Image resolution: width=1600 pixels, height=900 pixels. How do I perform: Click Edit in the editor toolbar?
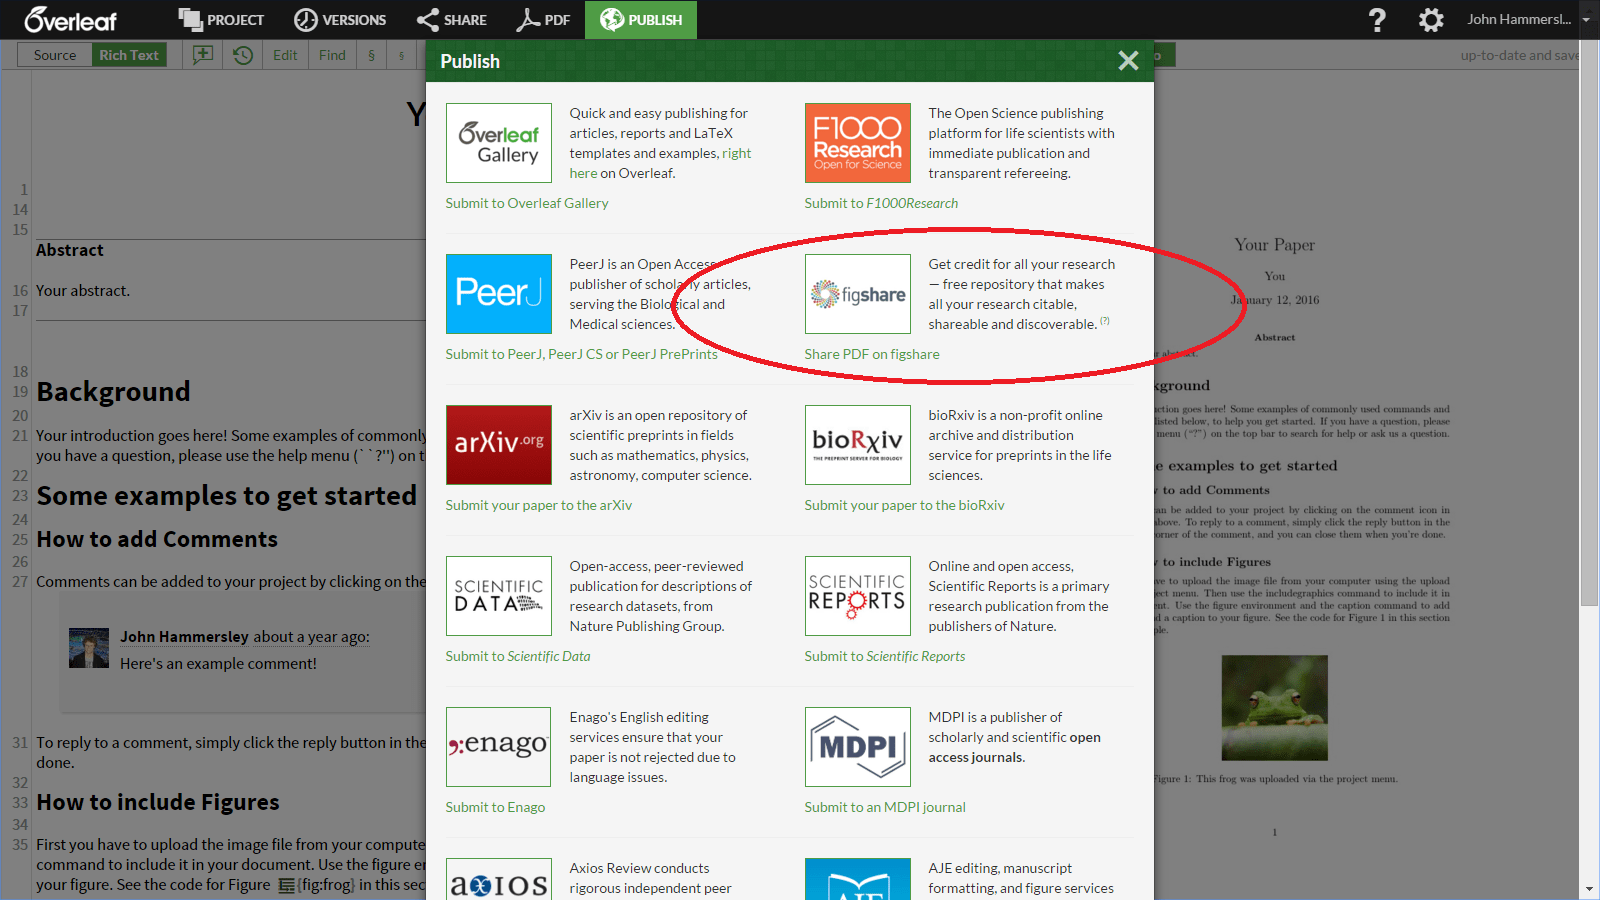(285, 55)
